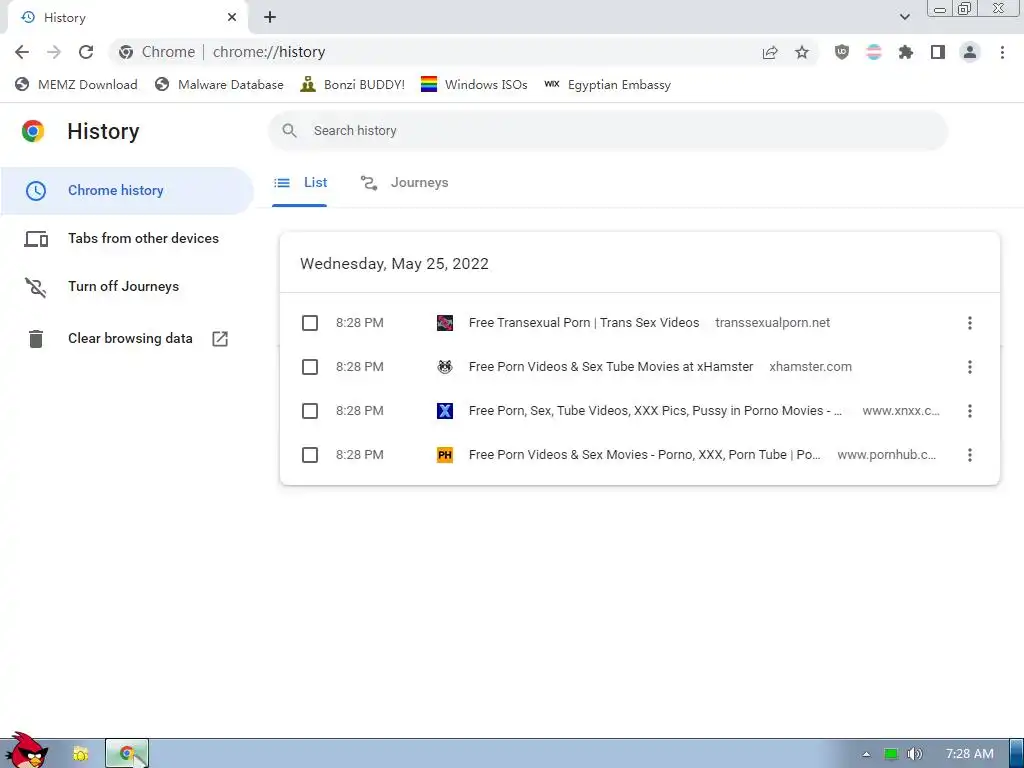Open the profile avatar menu
1024x768 pixels.
coord(970,52)
